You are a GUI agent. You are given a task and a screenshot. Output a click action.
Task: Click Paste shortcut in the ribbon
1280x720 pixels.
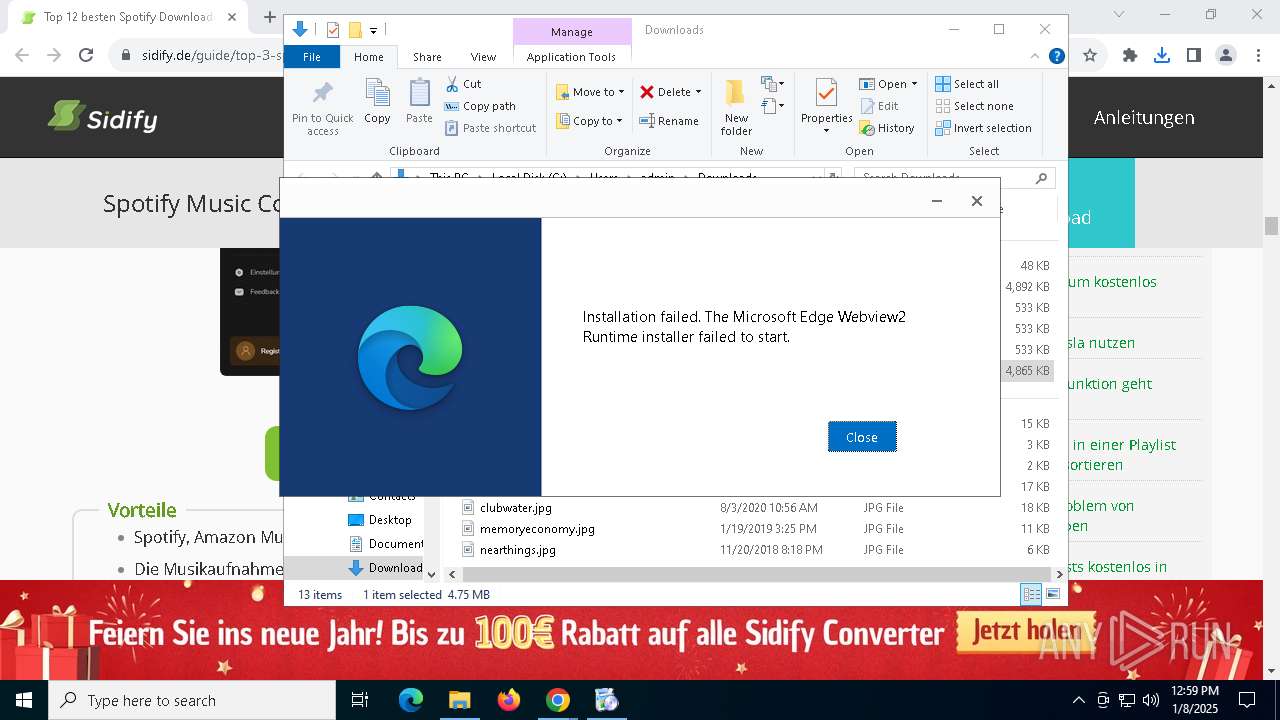[x=490, y=128]
